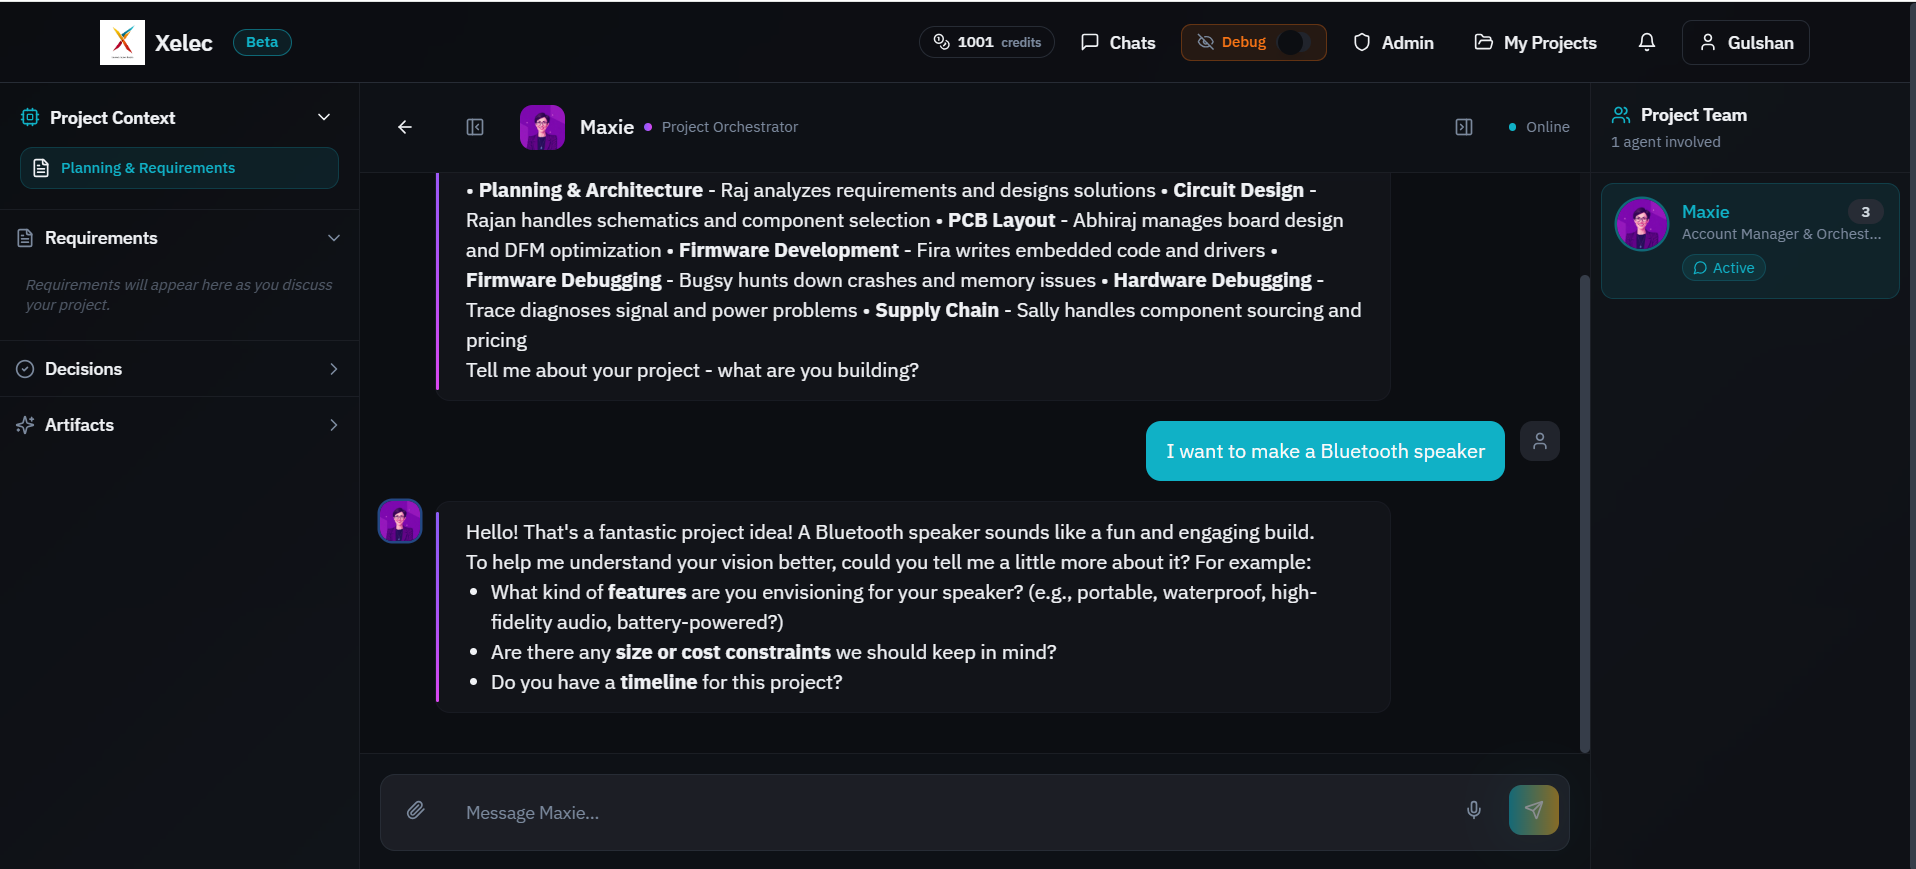Open the Gulshan account menu
Viewport: 1916px width, 869px height.
tap(1745, 42)
